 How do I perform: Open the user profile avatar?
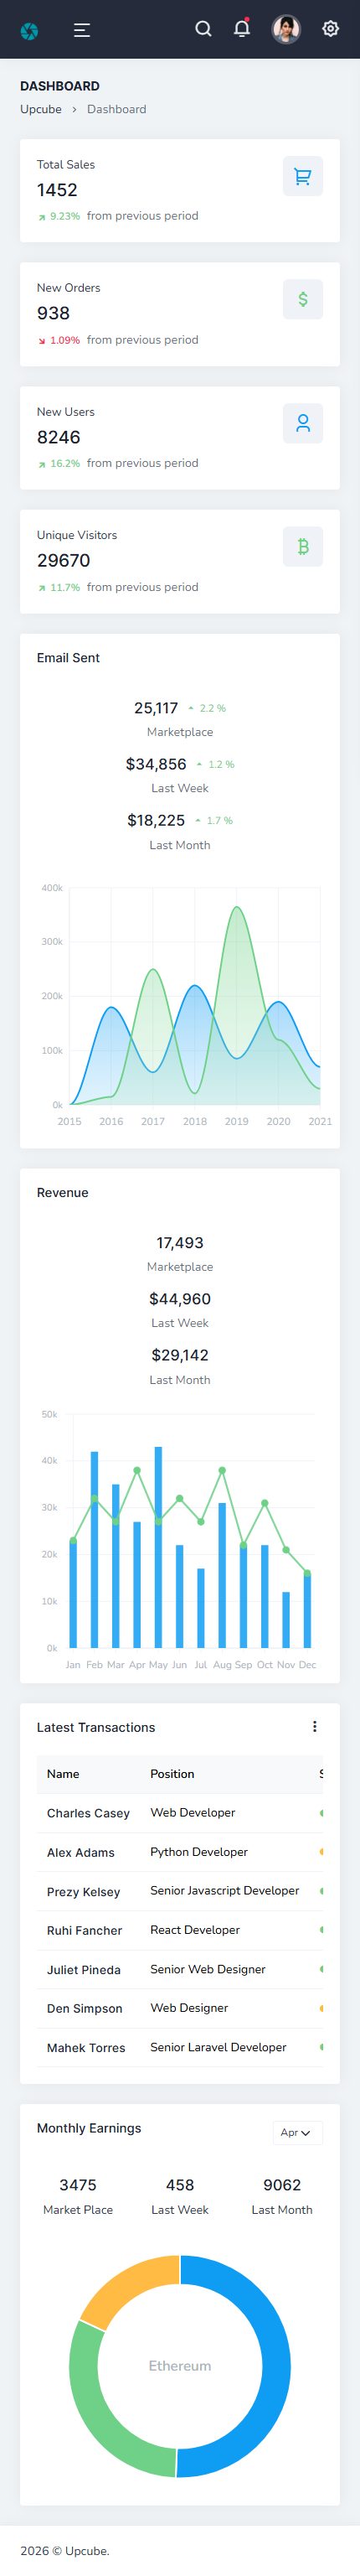pyautogui.click(x=286, y=29)
